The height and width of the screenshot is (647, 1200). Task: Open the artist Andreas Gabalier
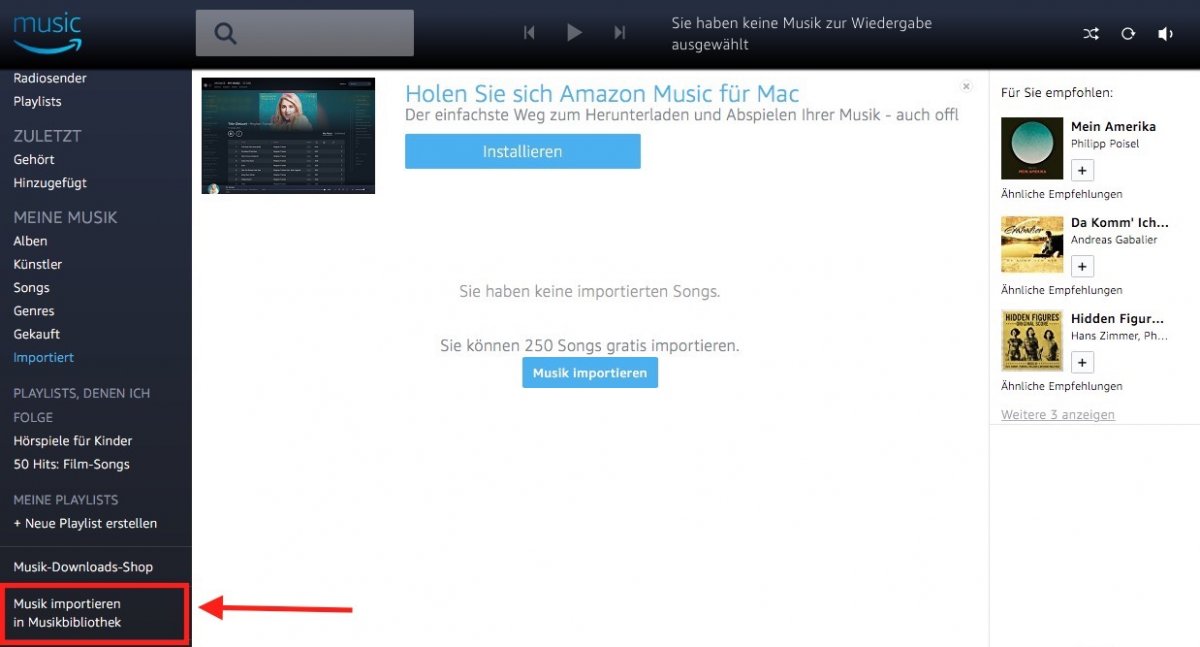pos(1113,240)
